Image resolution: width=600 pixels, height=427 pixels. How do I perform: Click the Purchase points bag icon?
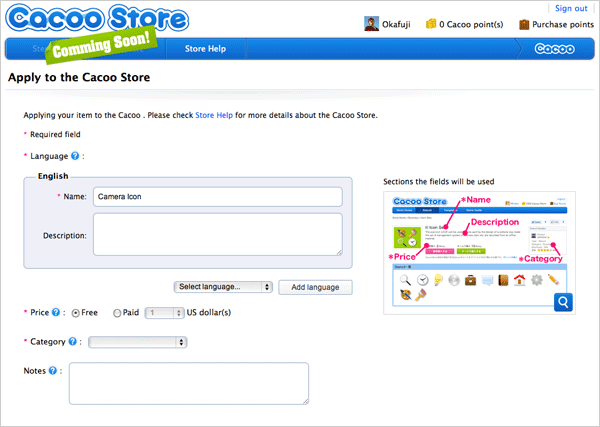point(524,24)
